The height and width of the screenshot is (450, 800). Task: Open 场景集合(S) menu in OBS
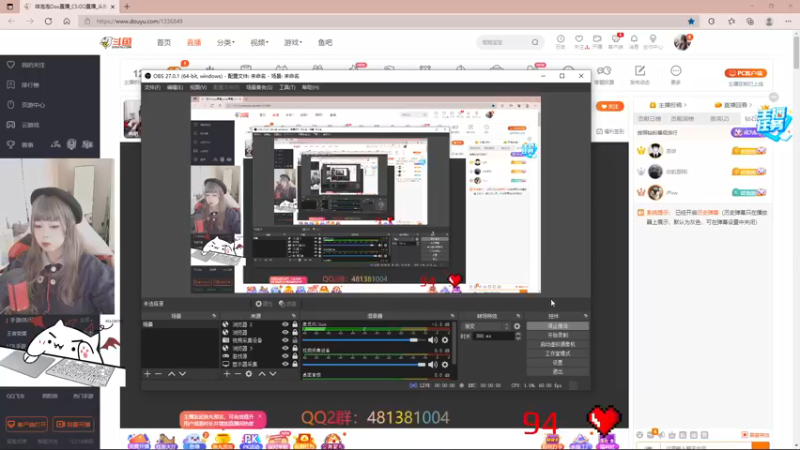point(259,87)
